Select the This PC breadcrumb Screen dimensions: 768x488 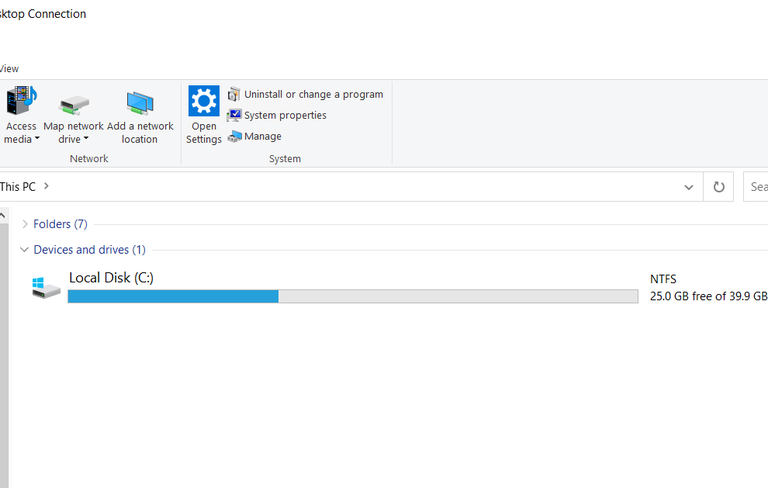(18, 187)
